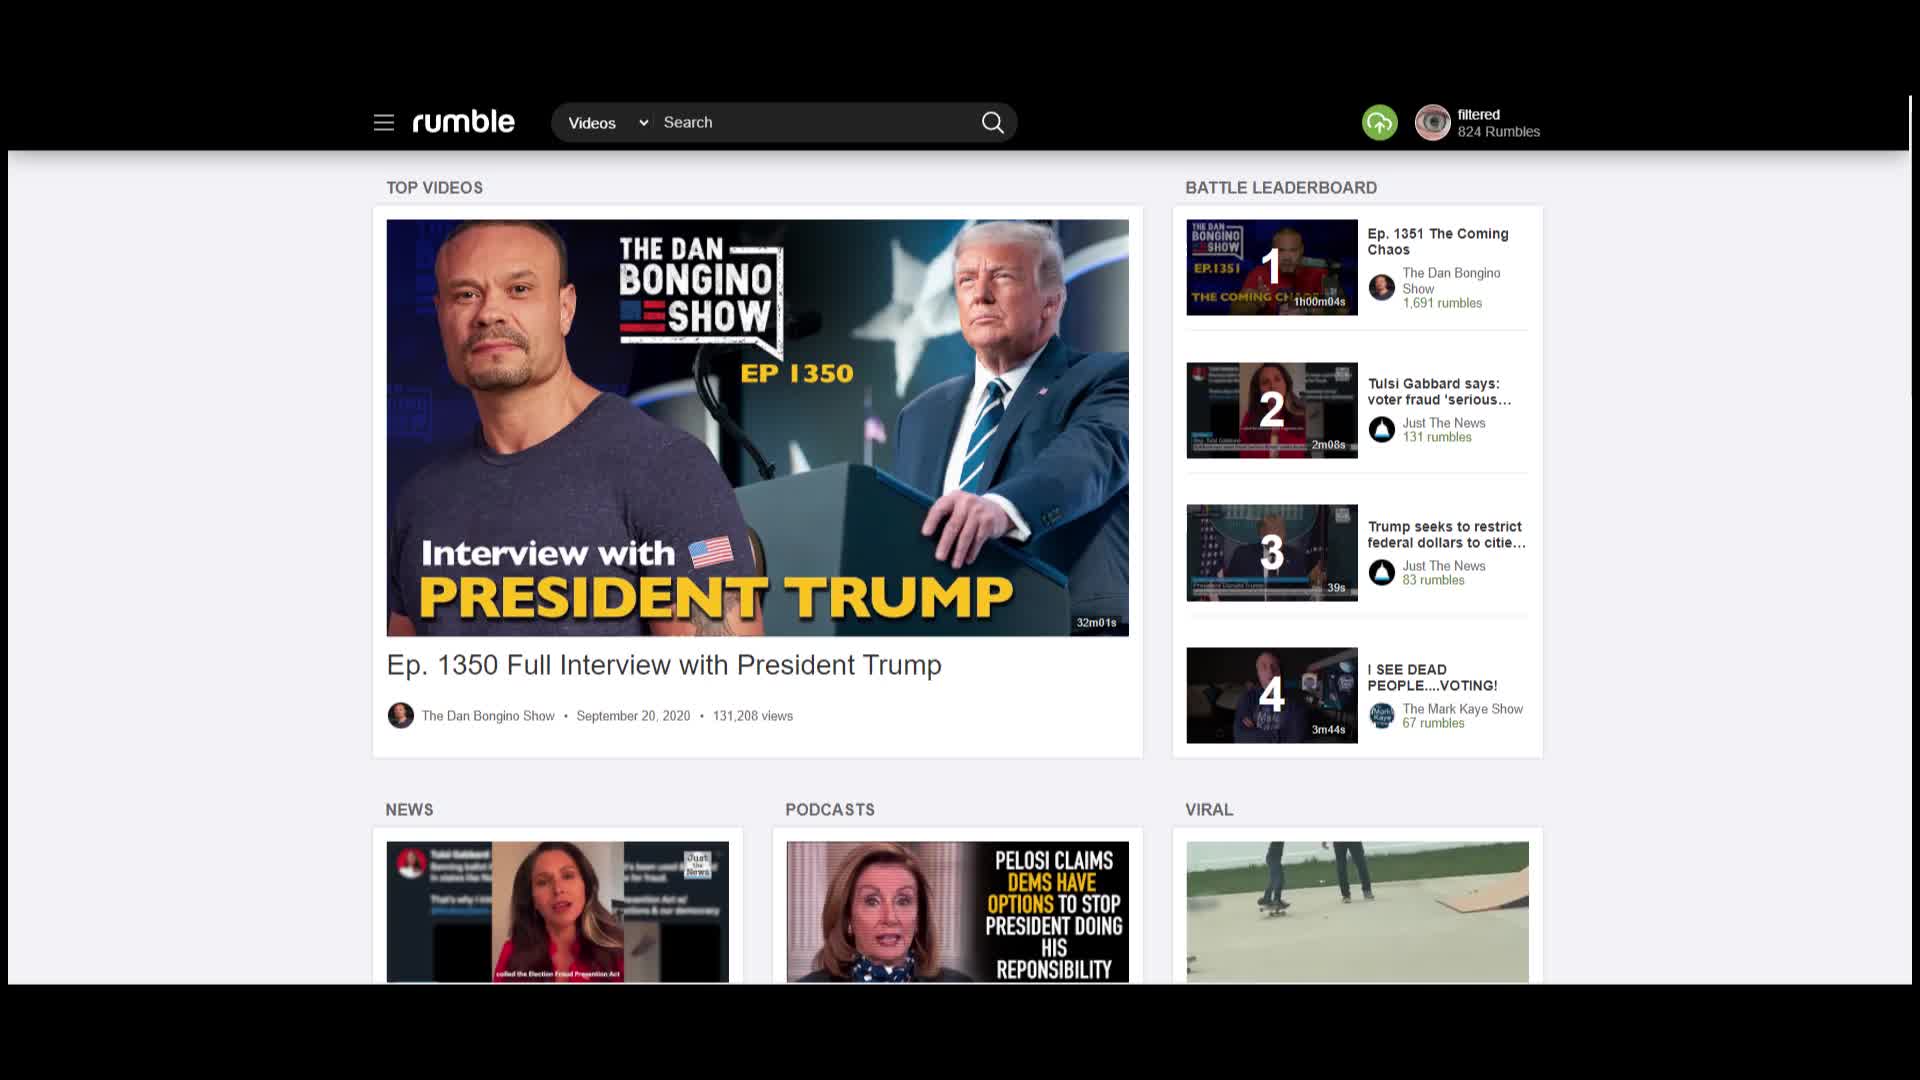The image size is (1920, 1080).
Task: Click Just The News avatar for Tulsi video
Action: point(1381,430)
